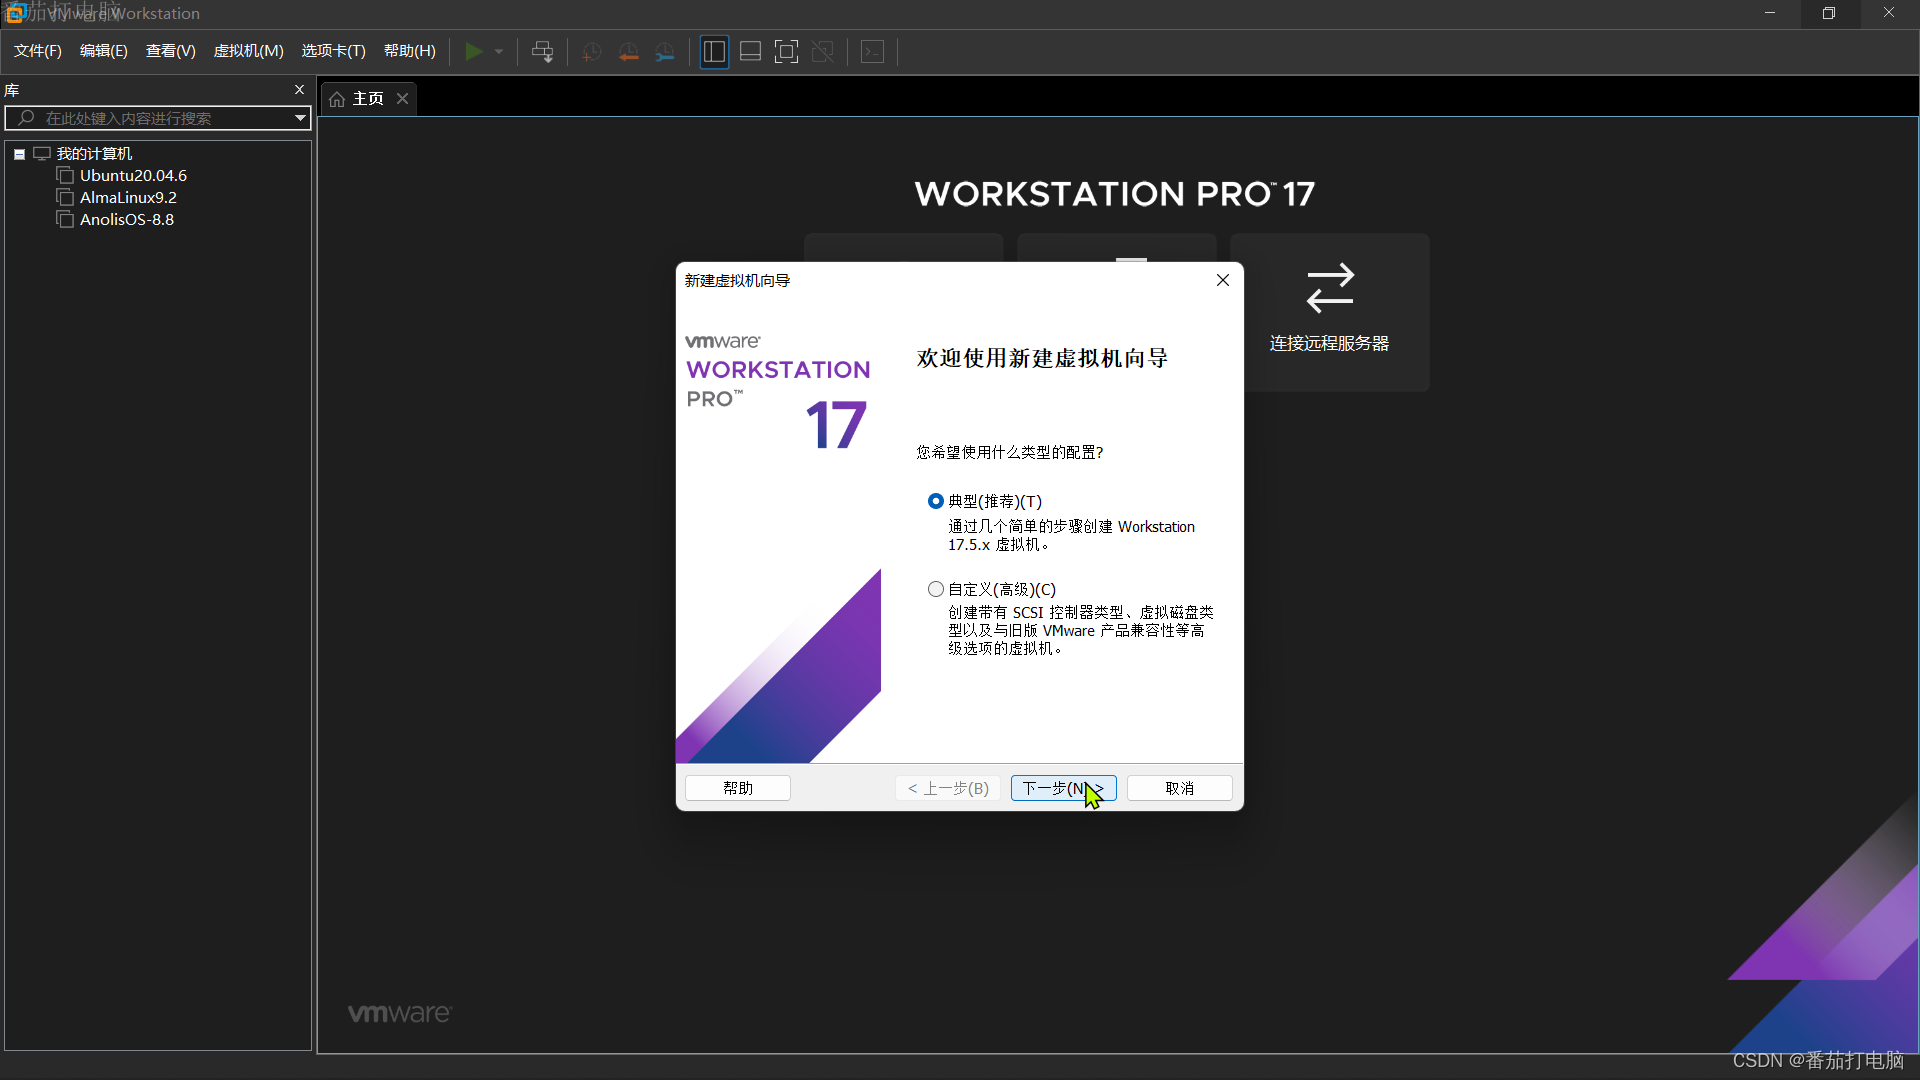
Task: Open the power options dropdown arrow
Action: tap(499, 52)
